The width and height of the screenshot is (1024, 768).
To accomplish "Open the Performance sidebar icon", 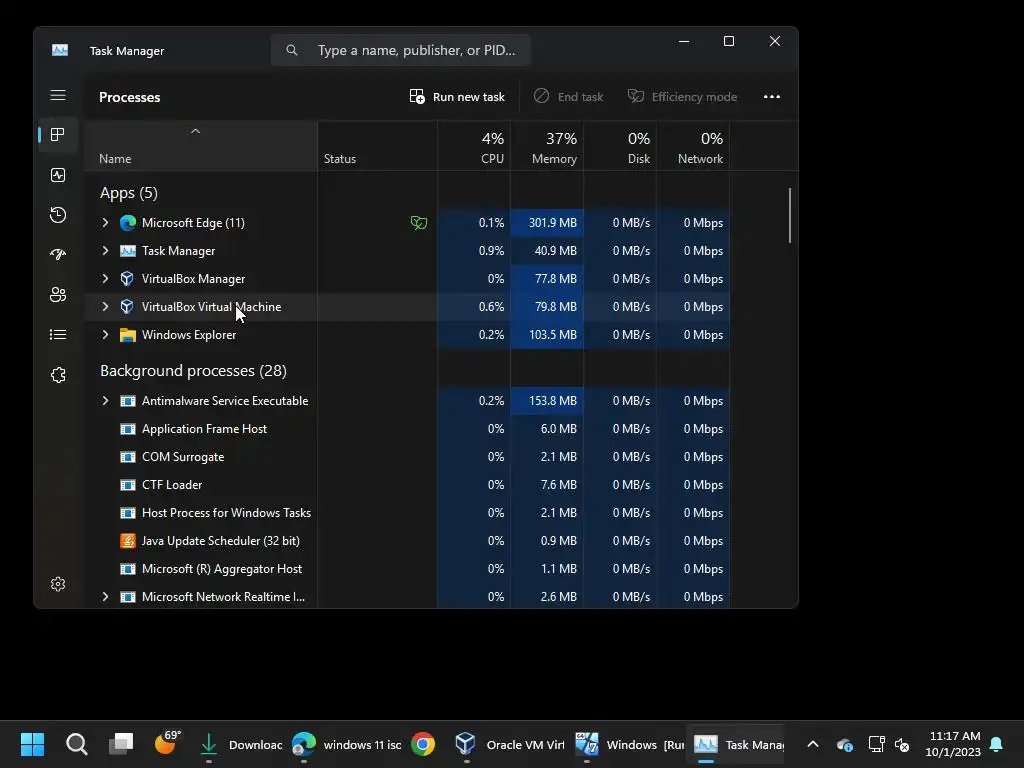I will tap(58, 175).
